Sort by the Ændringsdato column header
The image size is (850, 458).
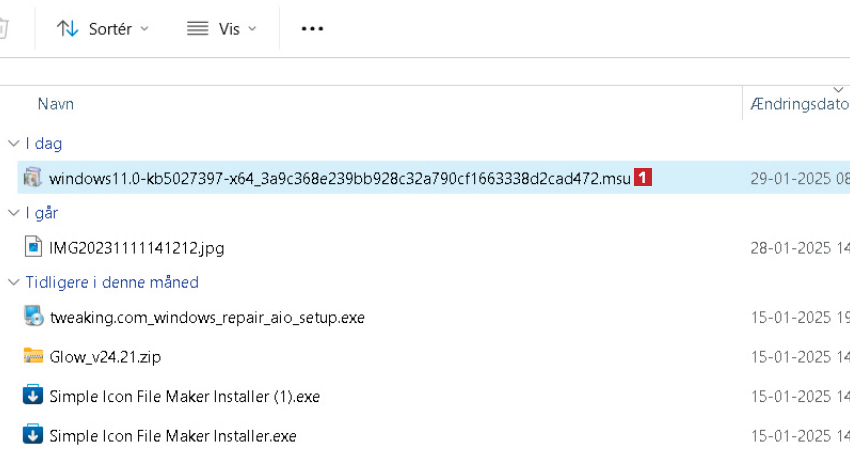click(797, 104)
